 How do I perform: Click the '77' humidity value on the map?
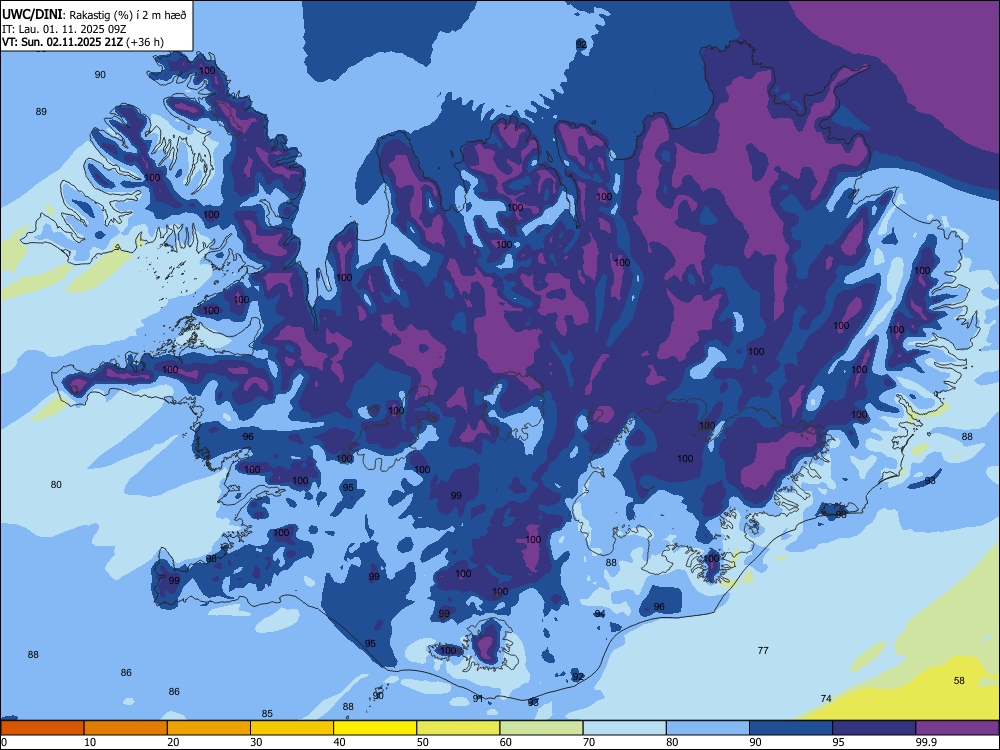click(x=763, y=651)
